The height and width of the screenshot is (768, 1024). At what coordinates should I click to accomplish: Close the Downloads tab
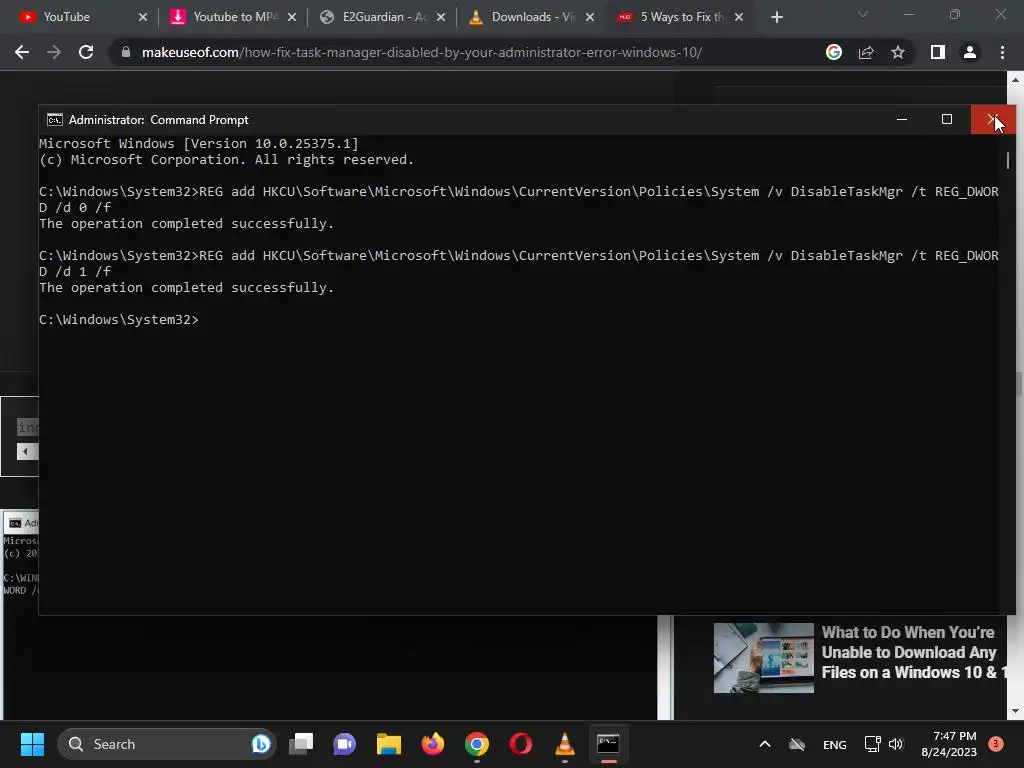[590, 17]
